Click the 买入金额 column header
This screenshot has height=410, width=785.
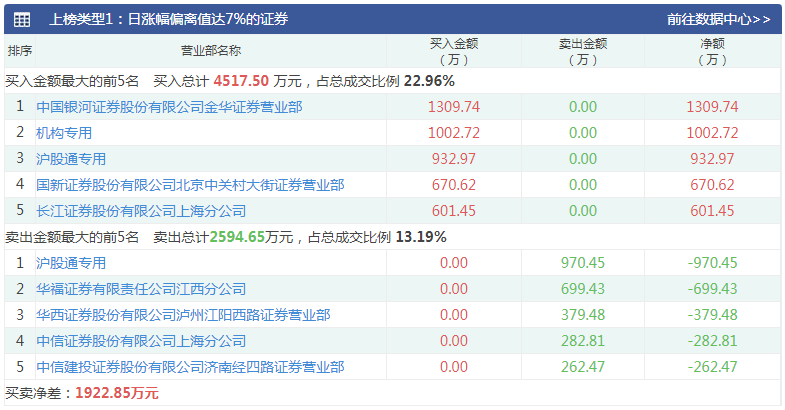pos(454,51)
